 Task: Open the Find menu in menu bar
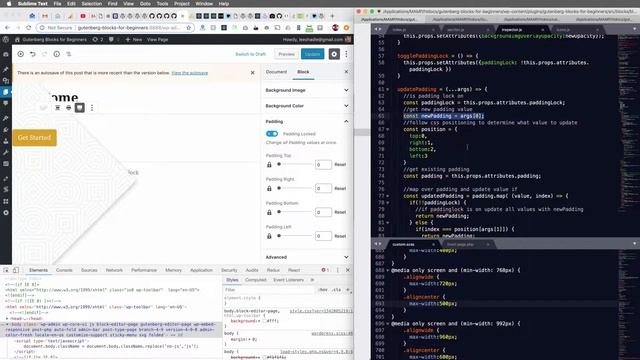[x=113, y=4]
